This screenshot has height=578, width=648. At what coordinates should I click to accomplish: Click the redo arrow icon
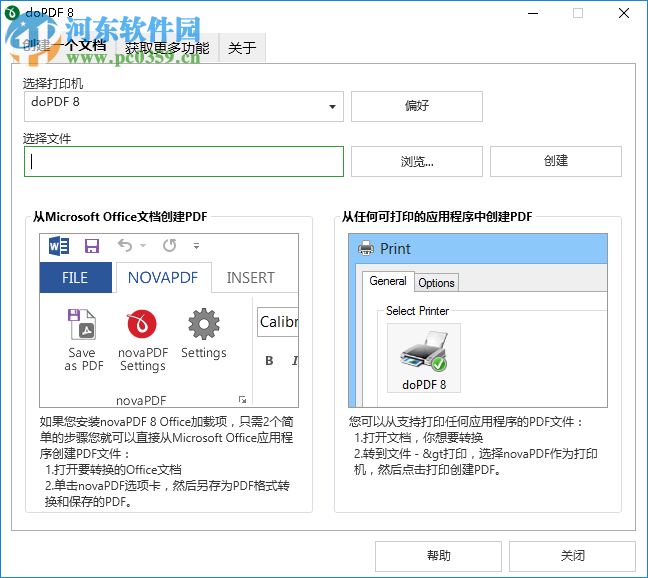click(x=169, y=245)
